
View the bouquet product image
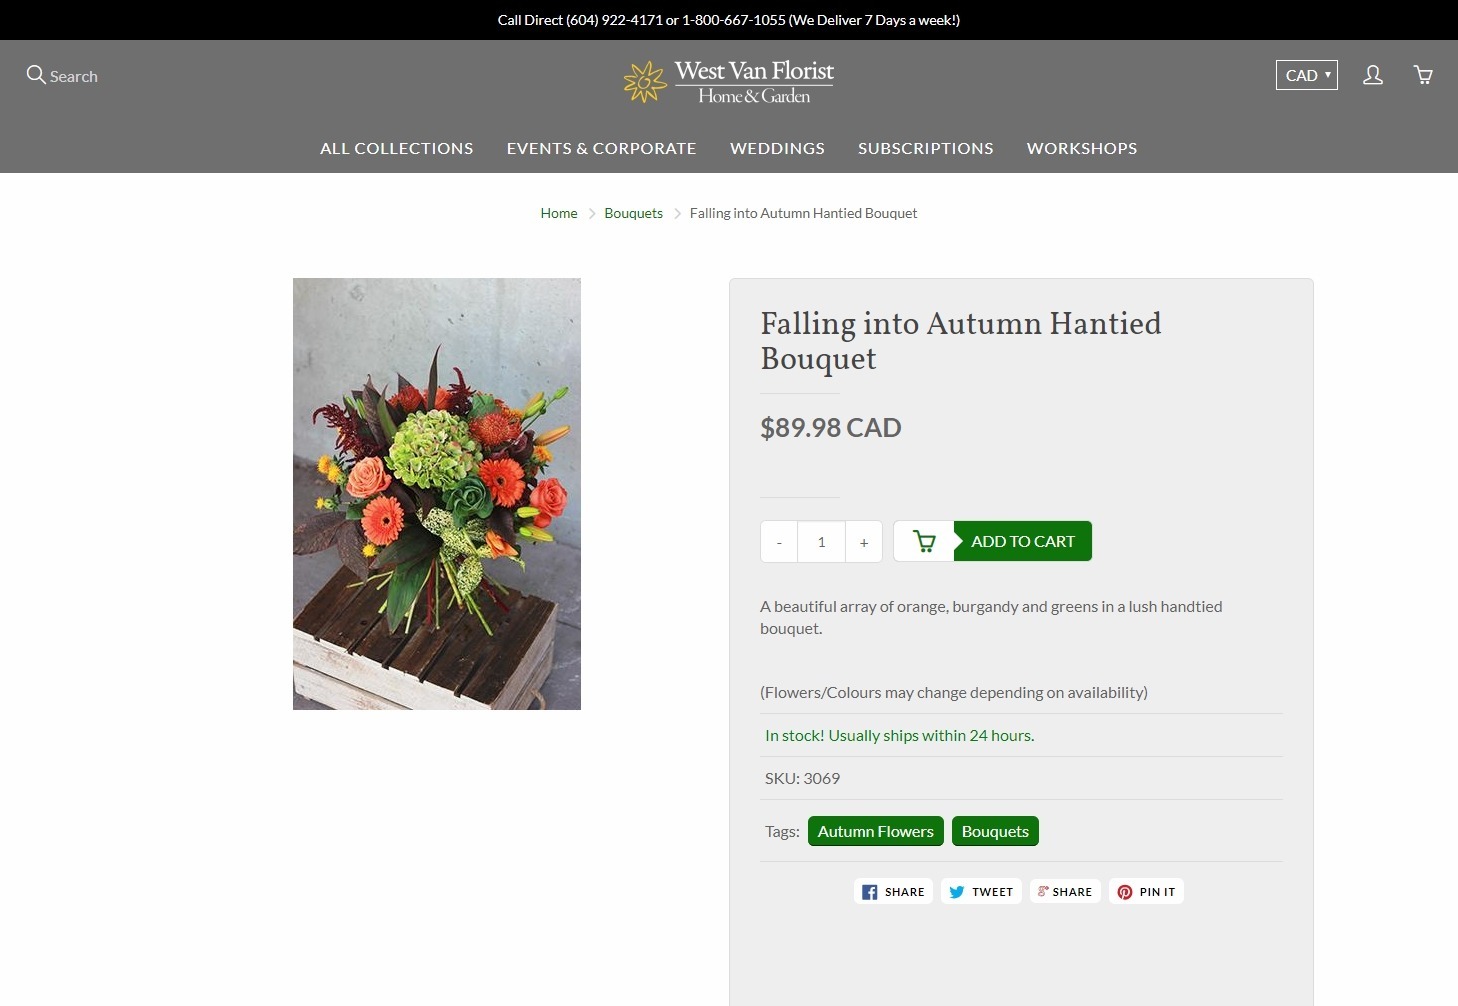437,494
